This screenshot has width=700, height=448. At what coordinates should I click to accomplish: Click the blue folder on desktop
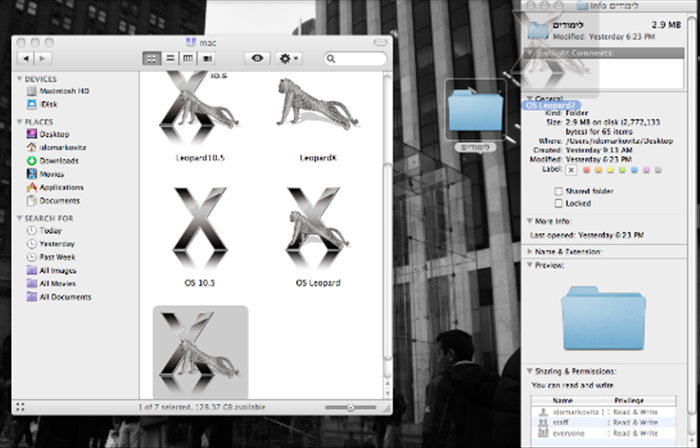click(x=475, y=110)
